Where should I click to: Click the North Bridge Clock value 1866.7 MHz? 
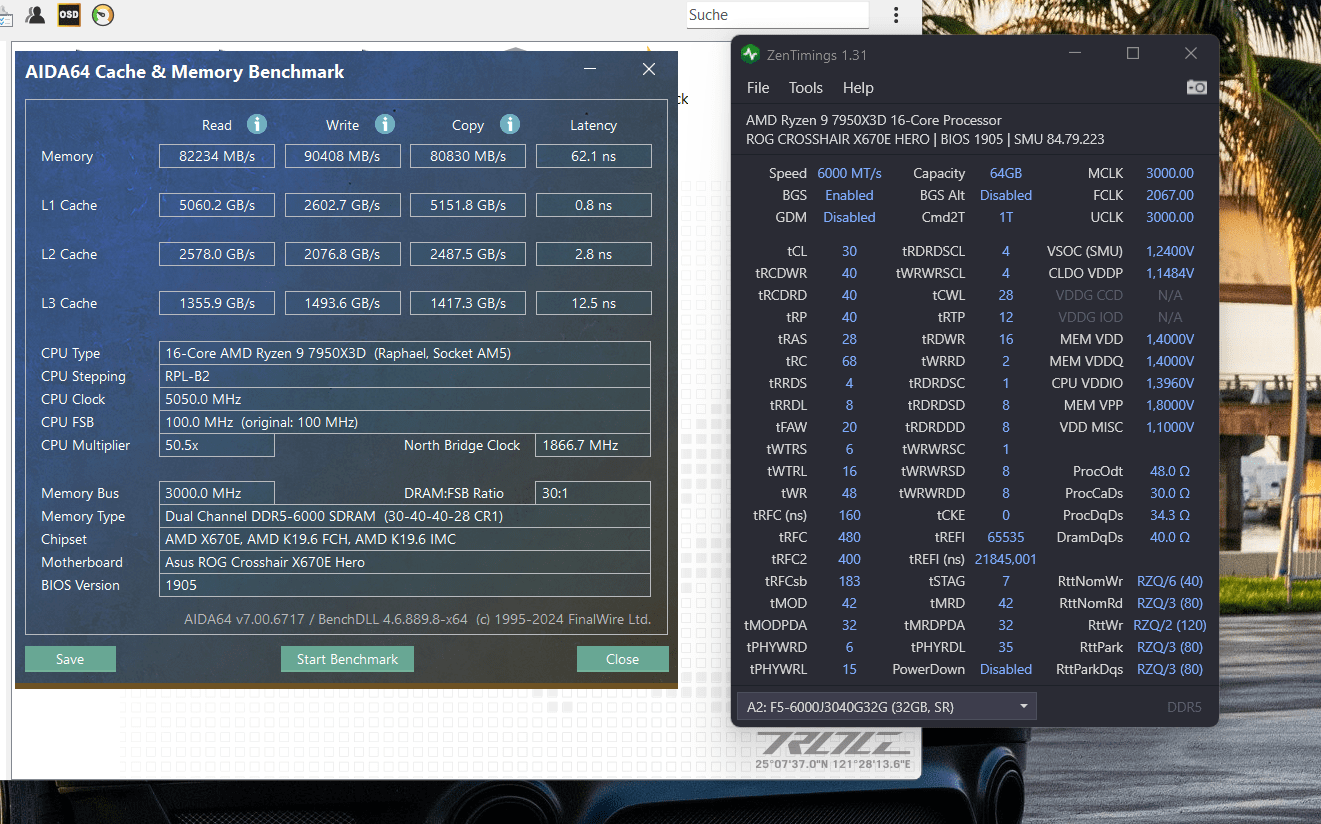click(594, 445)
